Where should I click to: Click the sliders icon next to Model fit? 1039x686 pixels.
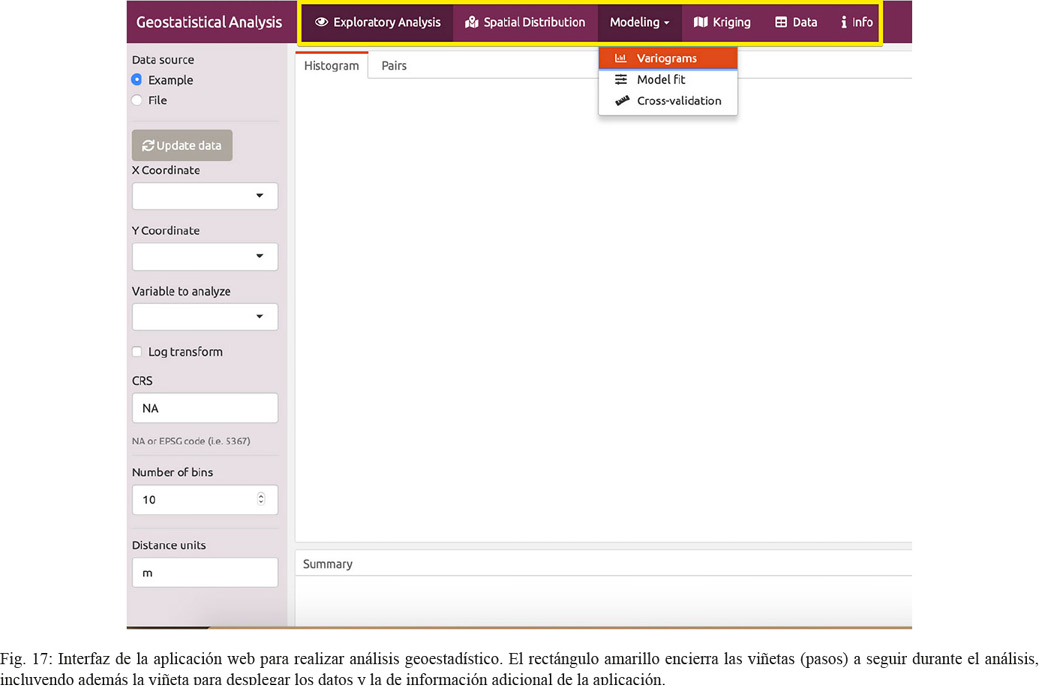pyautogui.click(x=621, y=80)
